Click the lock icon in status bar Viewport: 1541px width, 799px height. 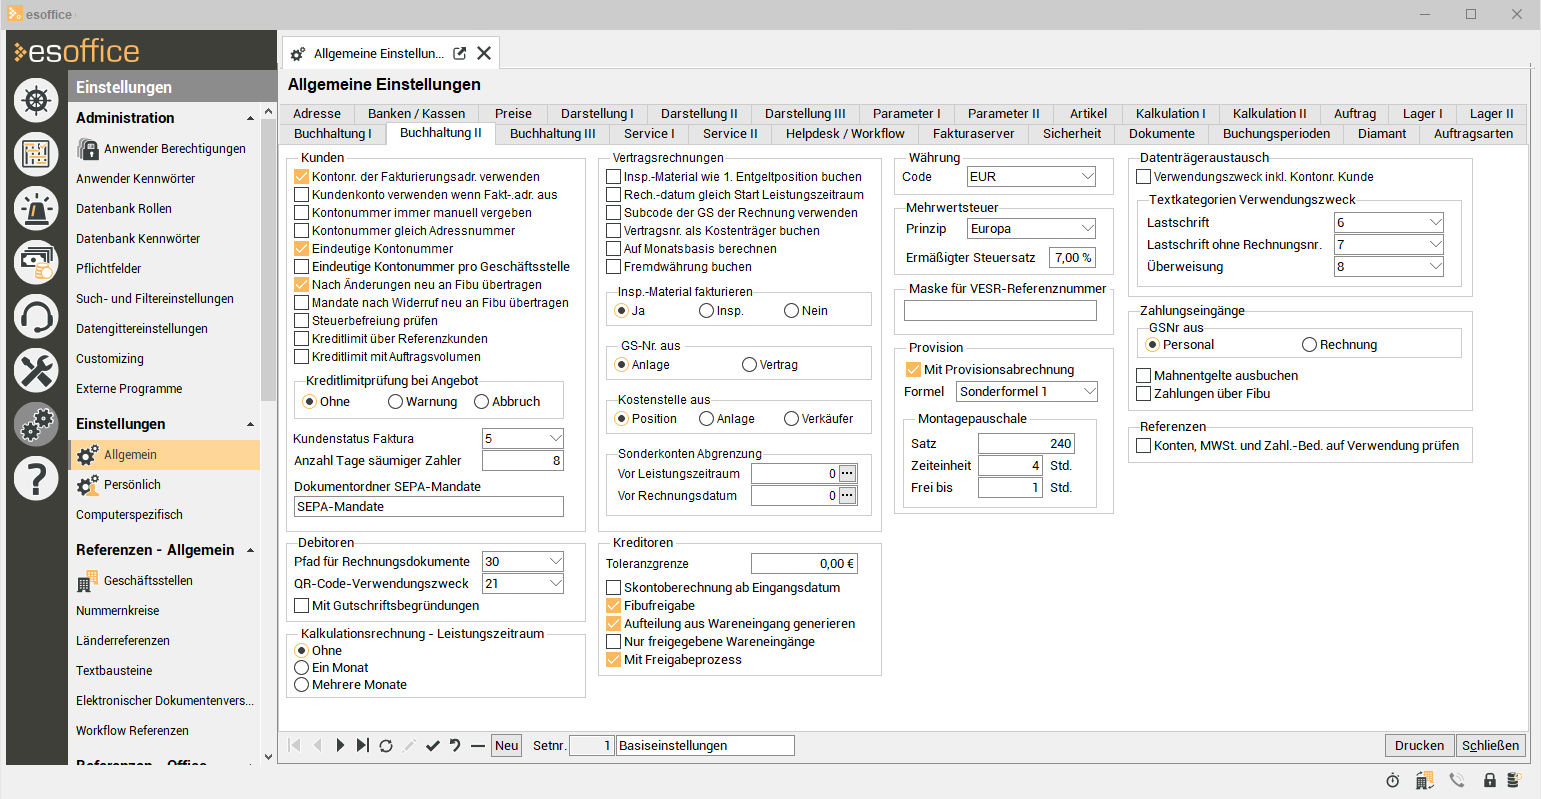[x=1490, y=780]
